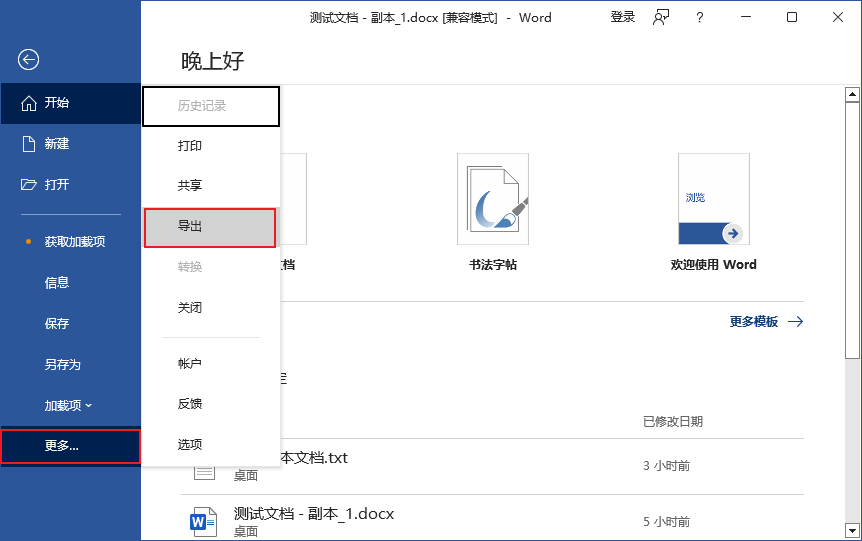
Task: Click the 登录 sign-in button
Action: pos(623,18)
